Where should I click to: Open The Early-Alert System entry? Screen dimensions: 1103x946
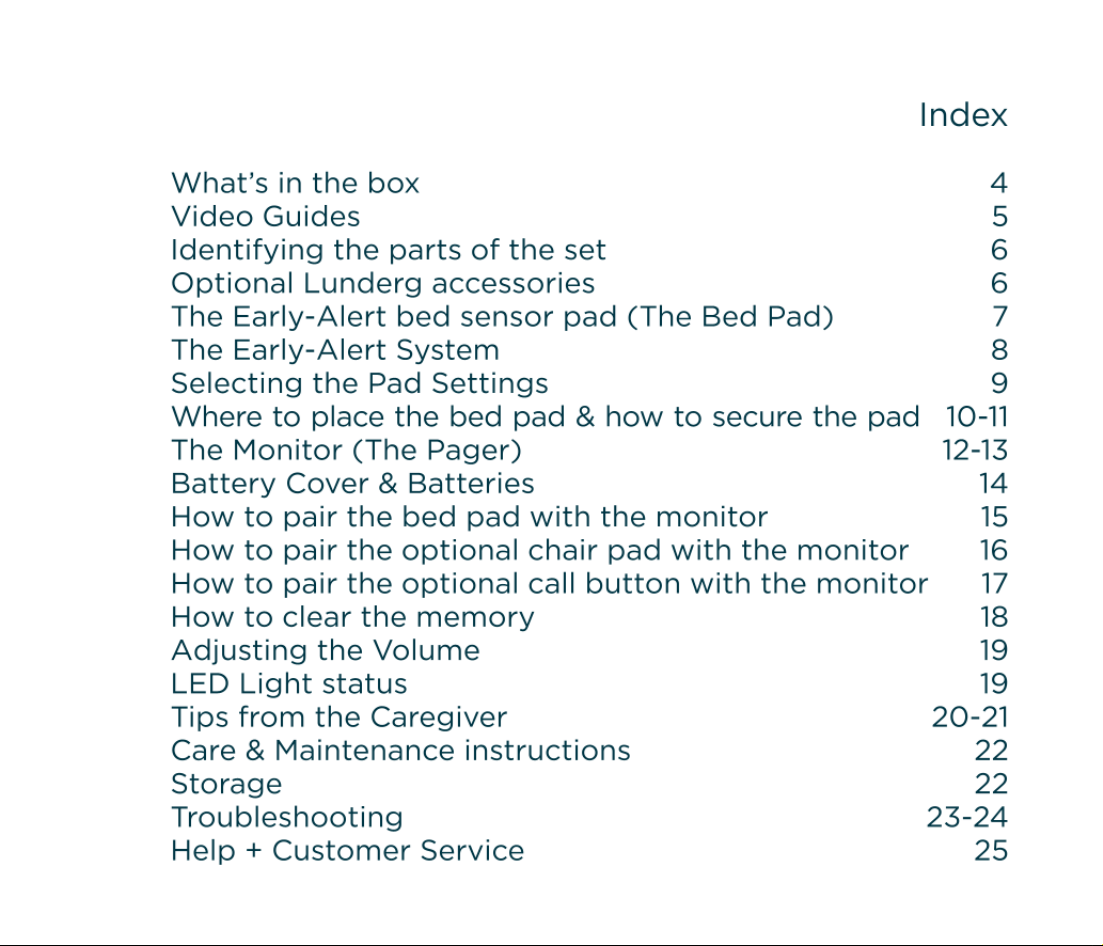tap(335, 350)
